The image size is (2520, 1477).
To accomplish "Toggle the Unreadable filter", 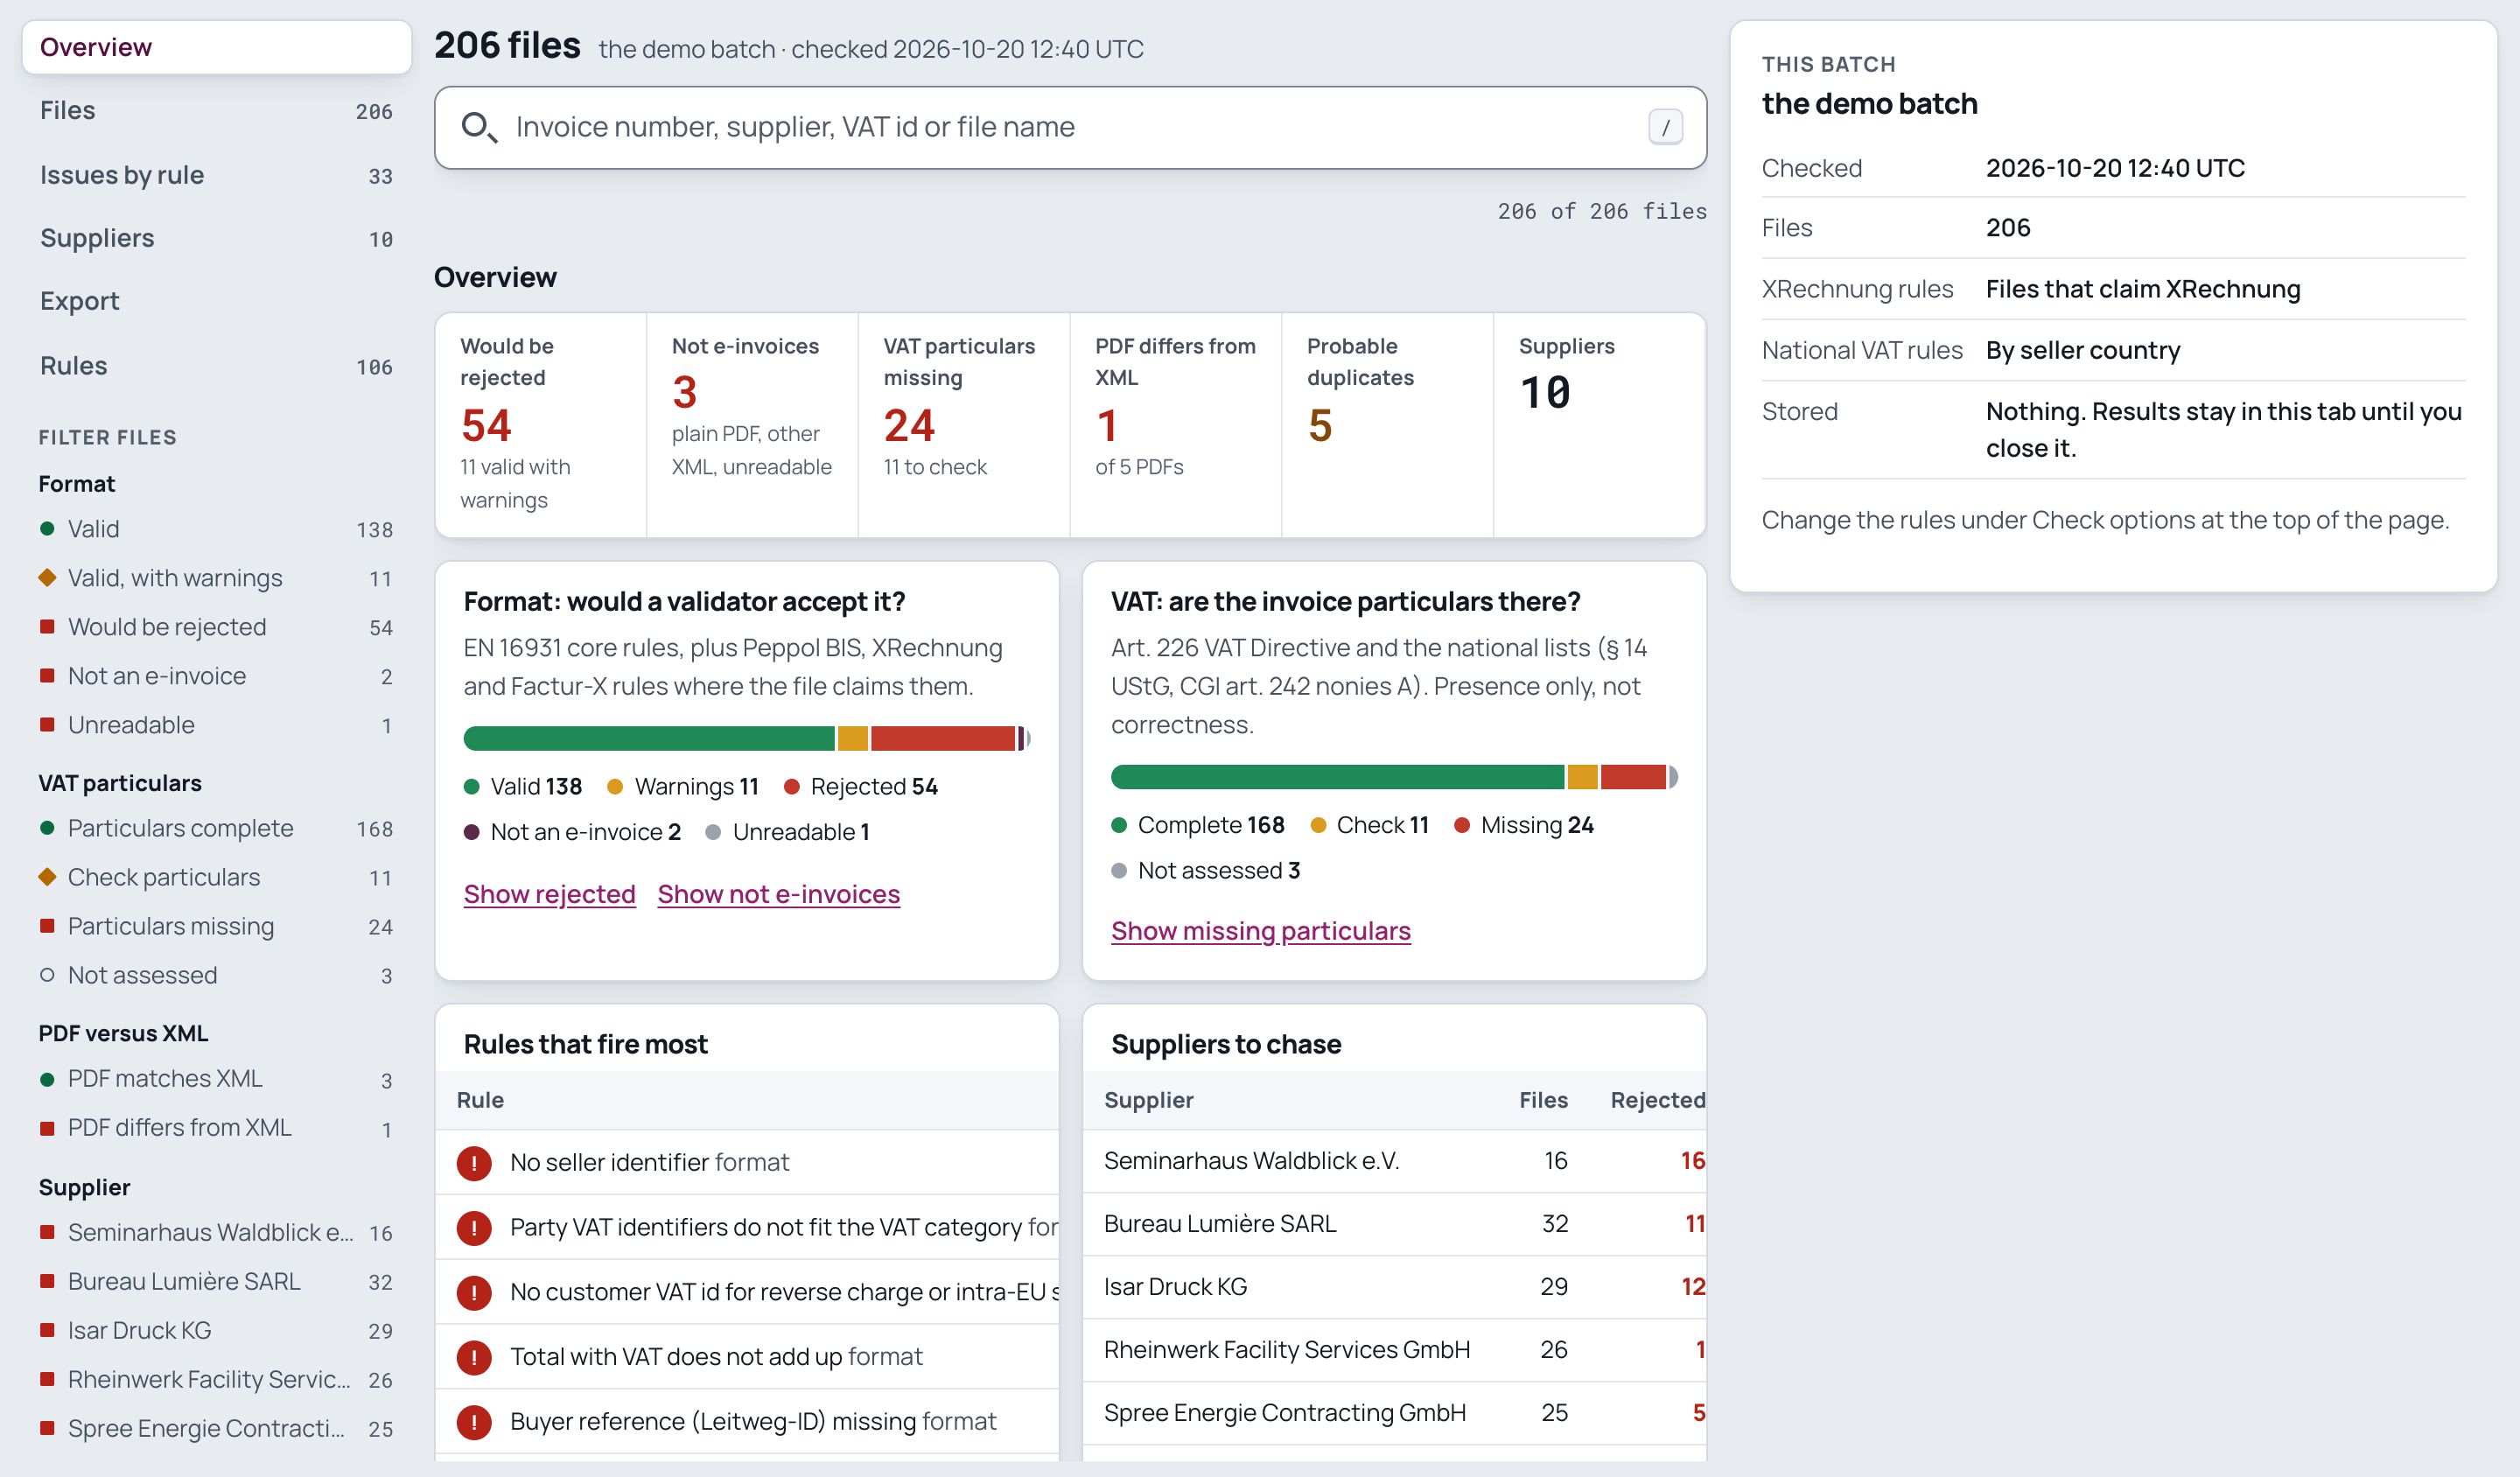I will [216, 725].
